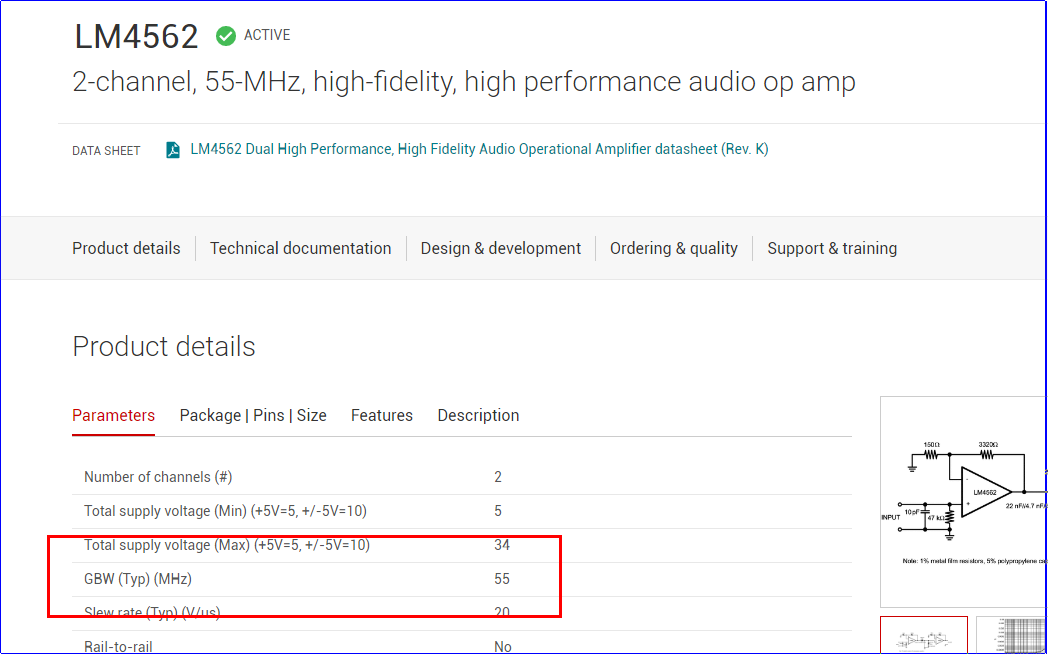
Task: Click the LM4562 part number heading
Action: (136, 37)
